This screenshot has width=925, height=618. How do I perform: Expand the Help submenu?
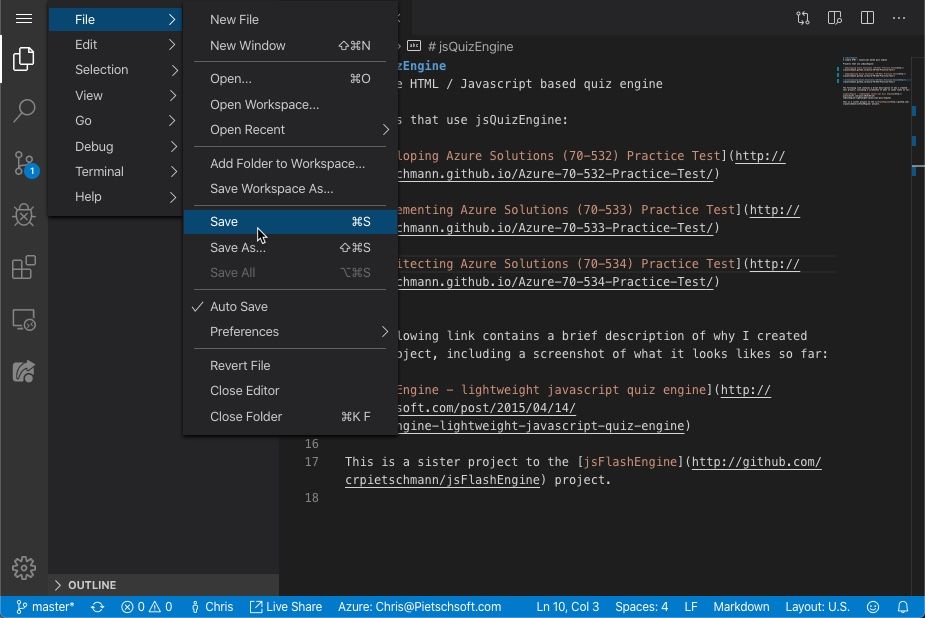pyautogui.click(x=116, y=197)
